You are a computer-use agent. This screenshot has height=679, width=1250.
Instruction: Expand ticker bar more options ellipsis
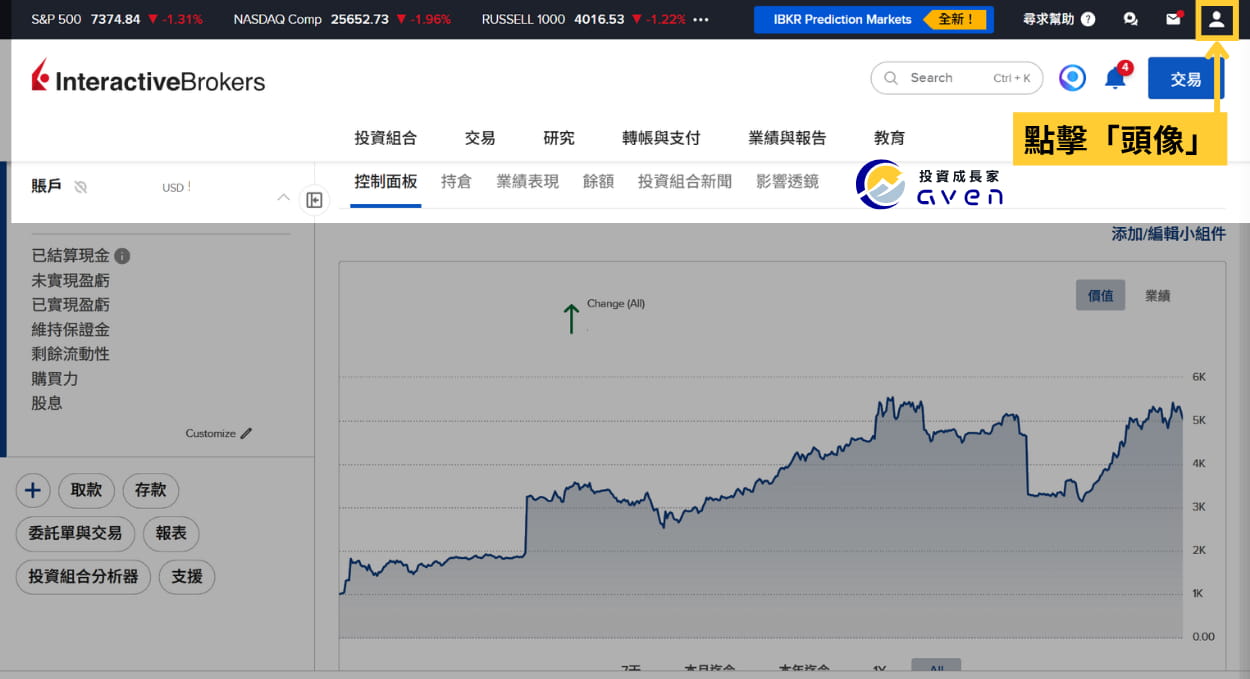(701, 19)
